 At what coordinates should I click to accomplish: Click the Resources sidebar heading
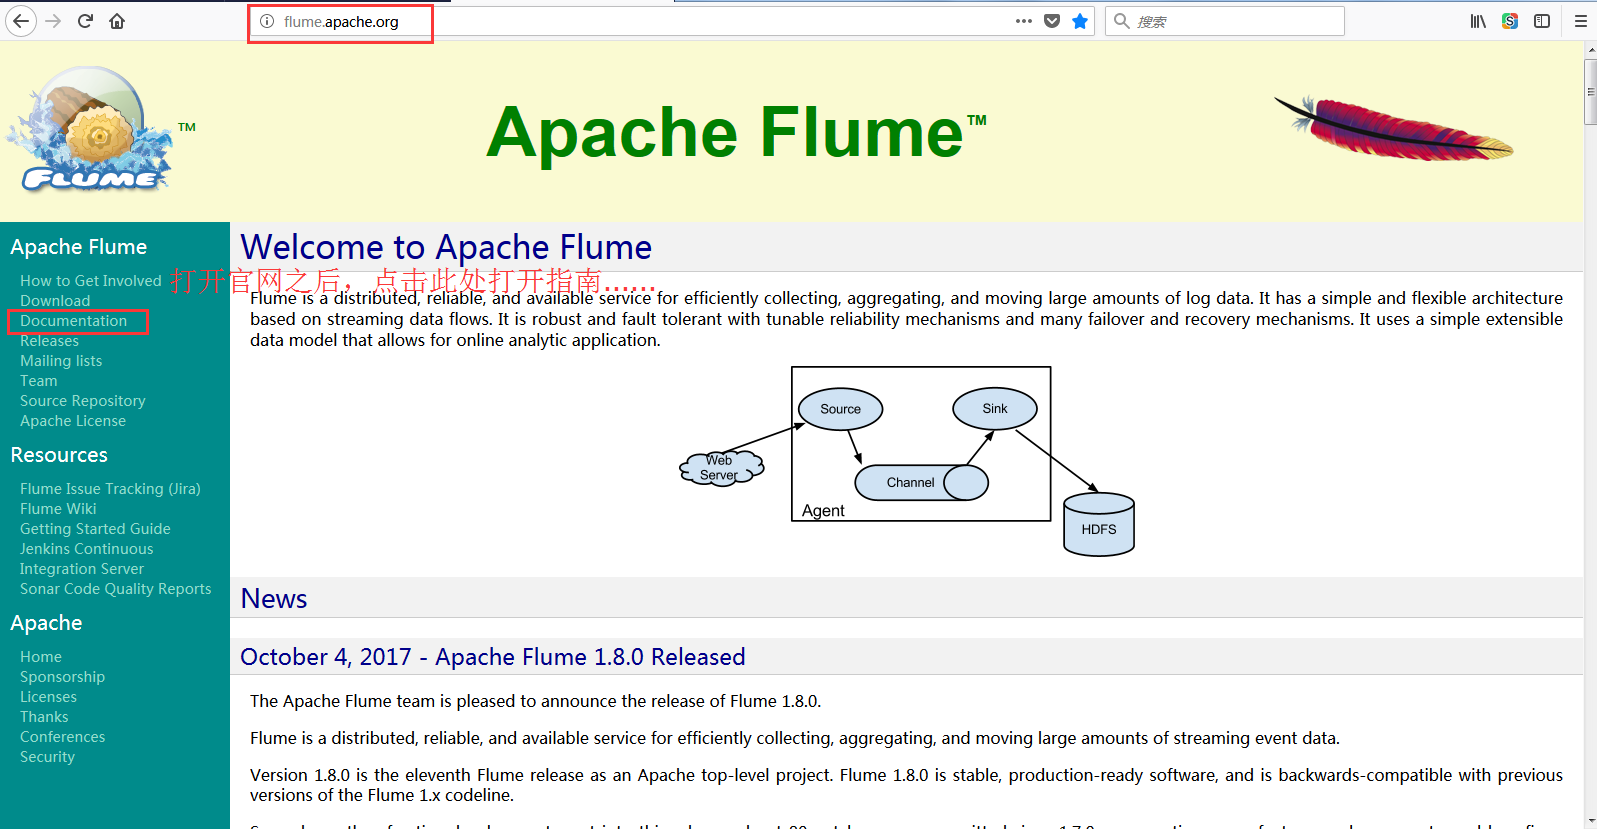point(59,455)
